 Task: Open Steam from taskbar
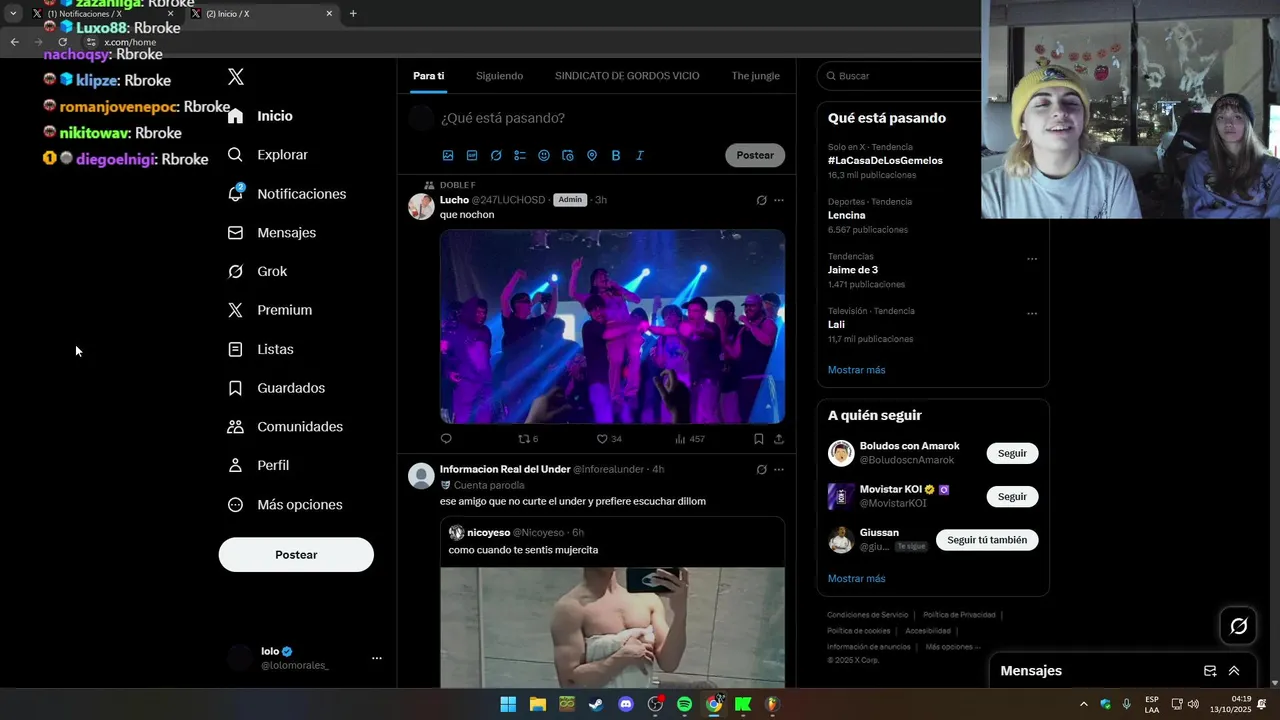point(595,704)
